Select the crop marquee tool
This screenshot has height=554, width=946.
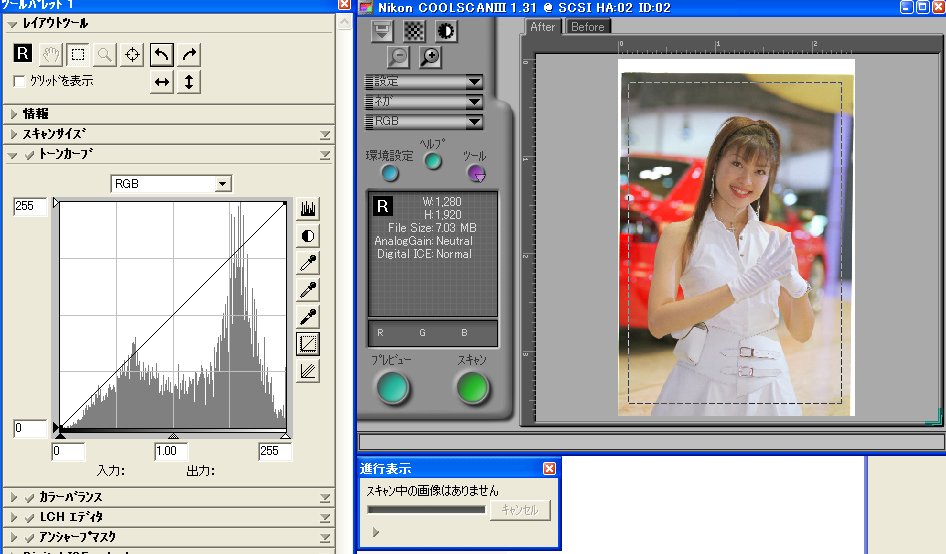point(78,54)
